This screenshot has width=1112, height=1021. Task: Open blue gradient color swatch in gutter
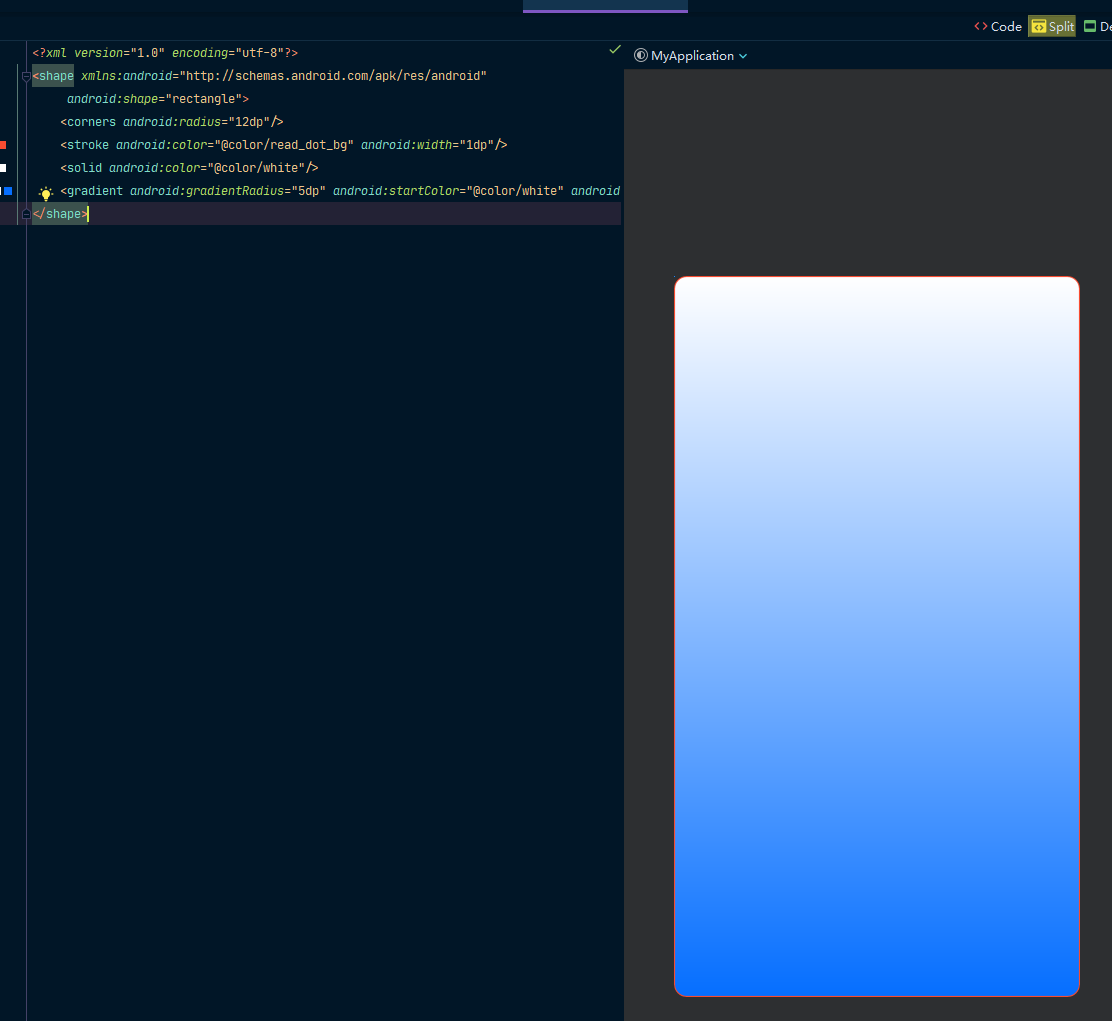click(x=8, y=191)
